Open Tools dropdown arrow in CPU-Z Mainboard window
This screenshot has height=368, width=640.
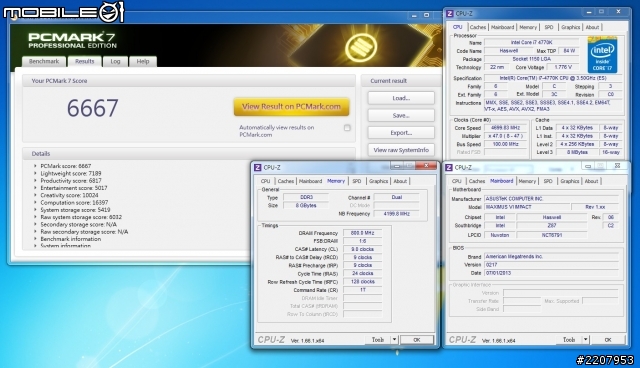(585, 339)
